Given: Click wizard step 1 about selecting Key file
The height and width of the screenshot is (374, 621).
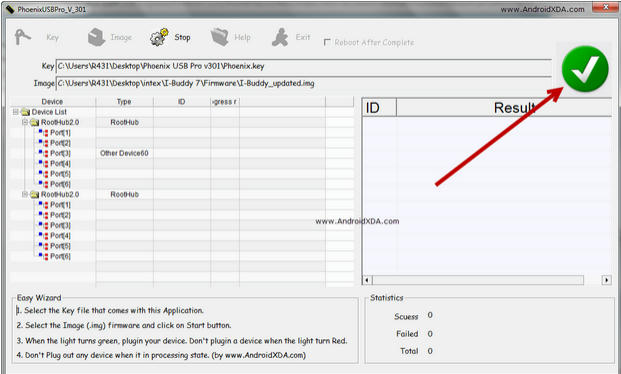Looking at the screenshot, I should click(x=110, y=311).
